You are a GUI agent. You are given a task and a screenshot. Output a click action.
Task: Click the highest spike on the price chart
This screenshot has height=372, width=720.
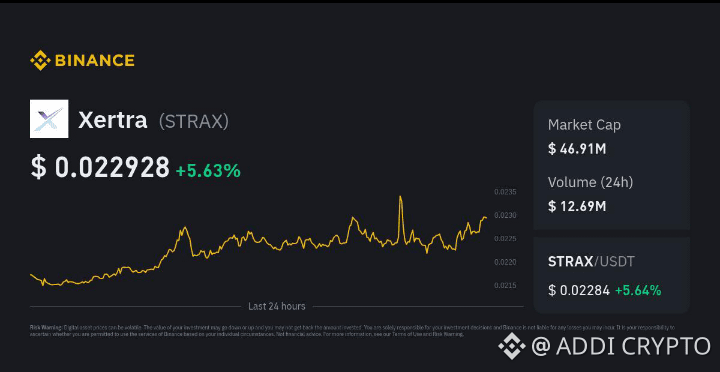coord(400,198)
